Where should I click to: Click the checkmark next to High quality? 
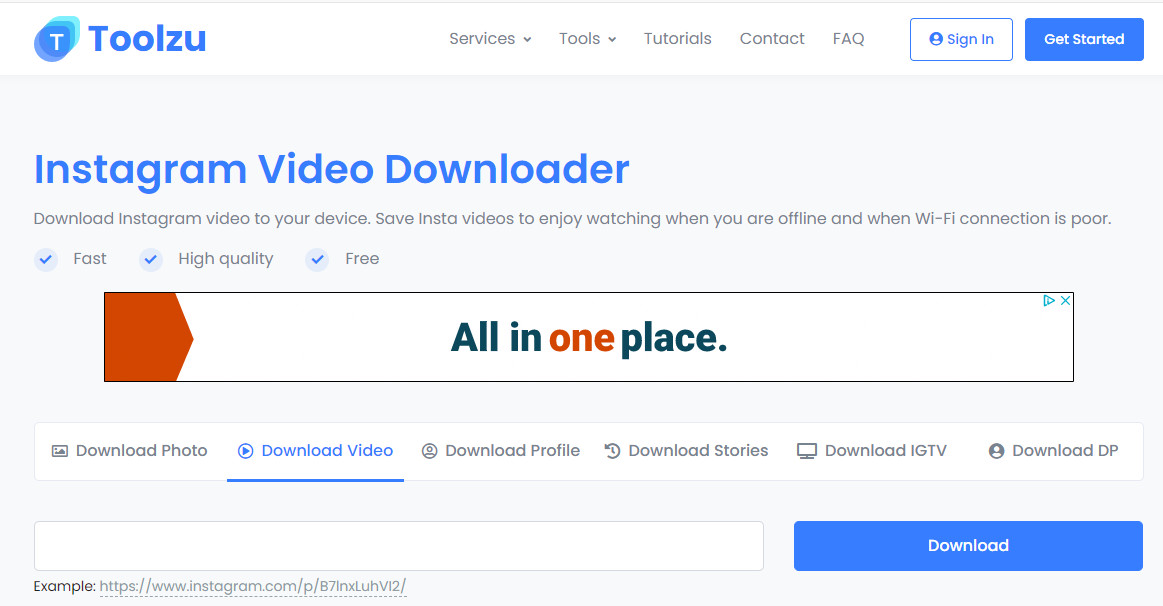point(151,260)
